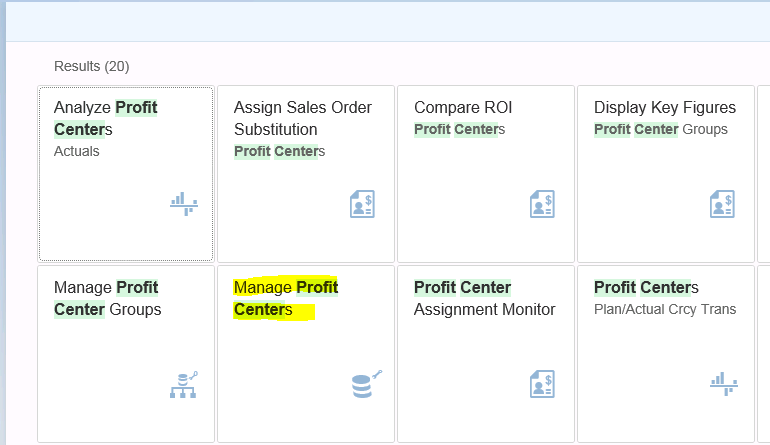Click the database icon on Manage Profit Centers tile
Viewport: 770px width, 445px height.
(366, 384)
